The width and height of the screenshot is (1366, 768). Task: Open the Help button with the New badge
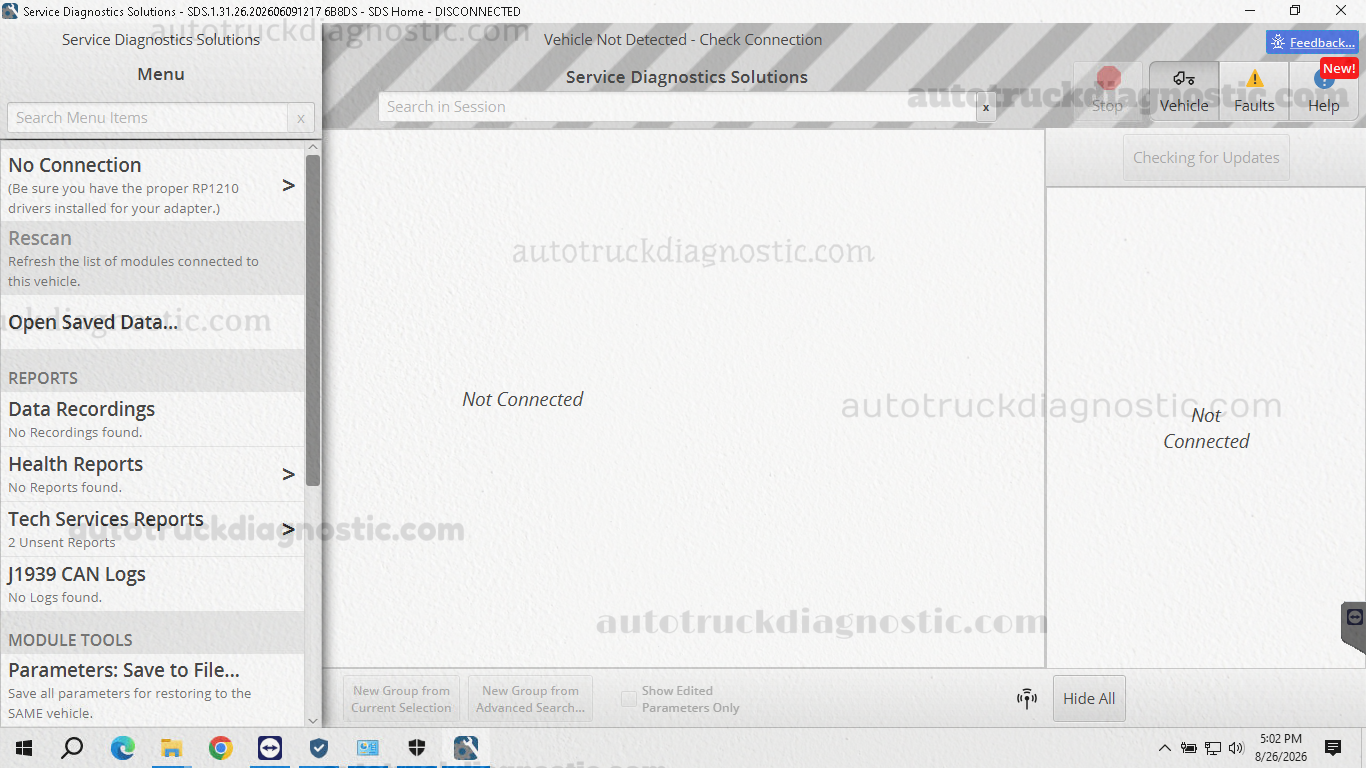click(1324, 91)
